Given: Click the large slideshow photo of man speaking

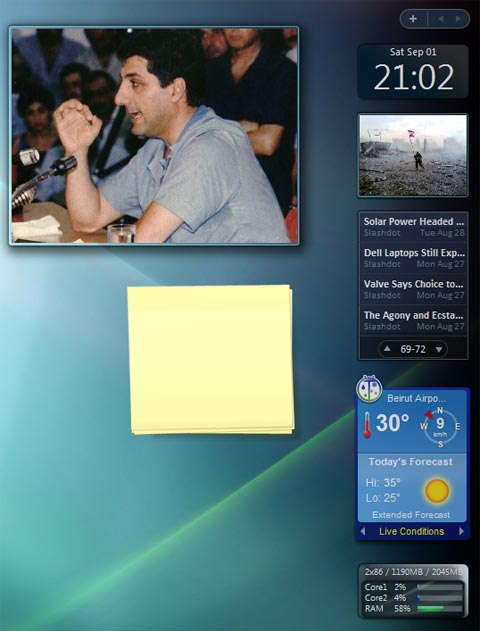Looking at the screenshot, I should (154, 136).
